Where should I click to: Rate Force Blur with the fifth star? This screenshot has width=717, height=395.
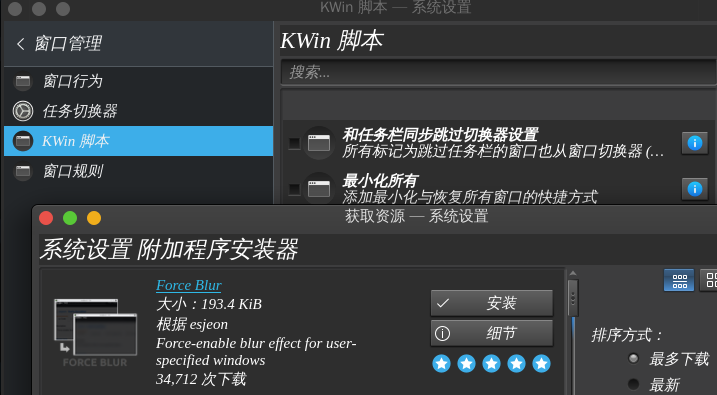click(x=541, y=364)
